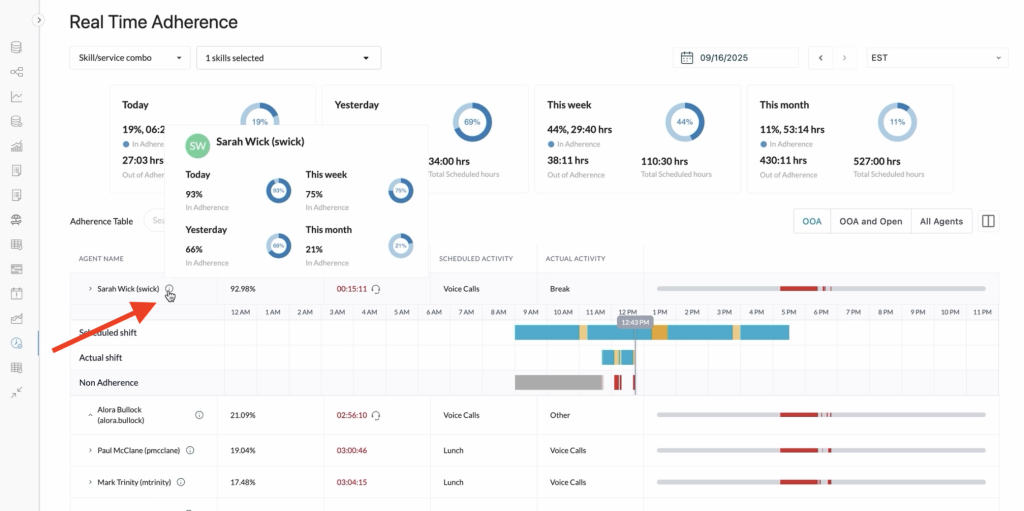This screenshot has width=1024, height=511.
Task: Click info icon beside Paul McClane
Action: coord(190,450)
